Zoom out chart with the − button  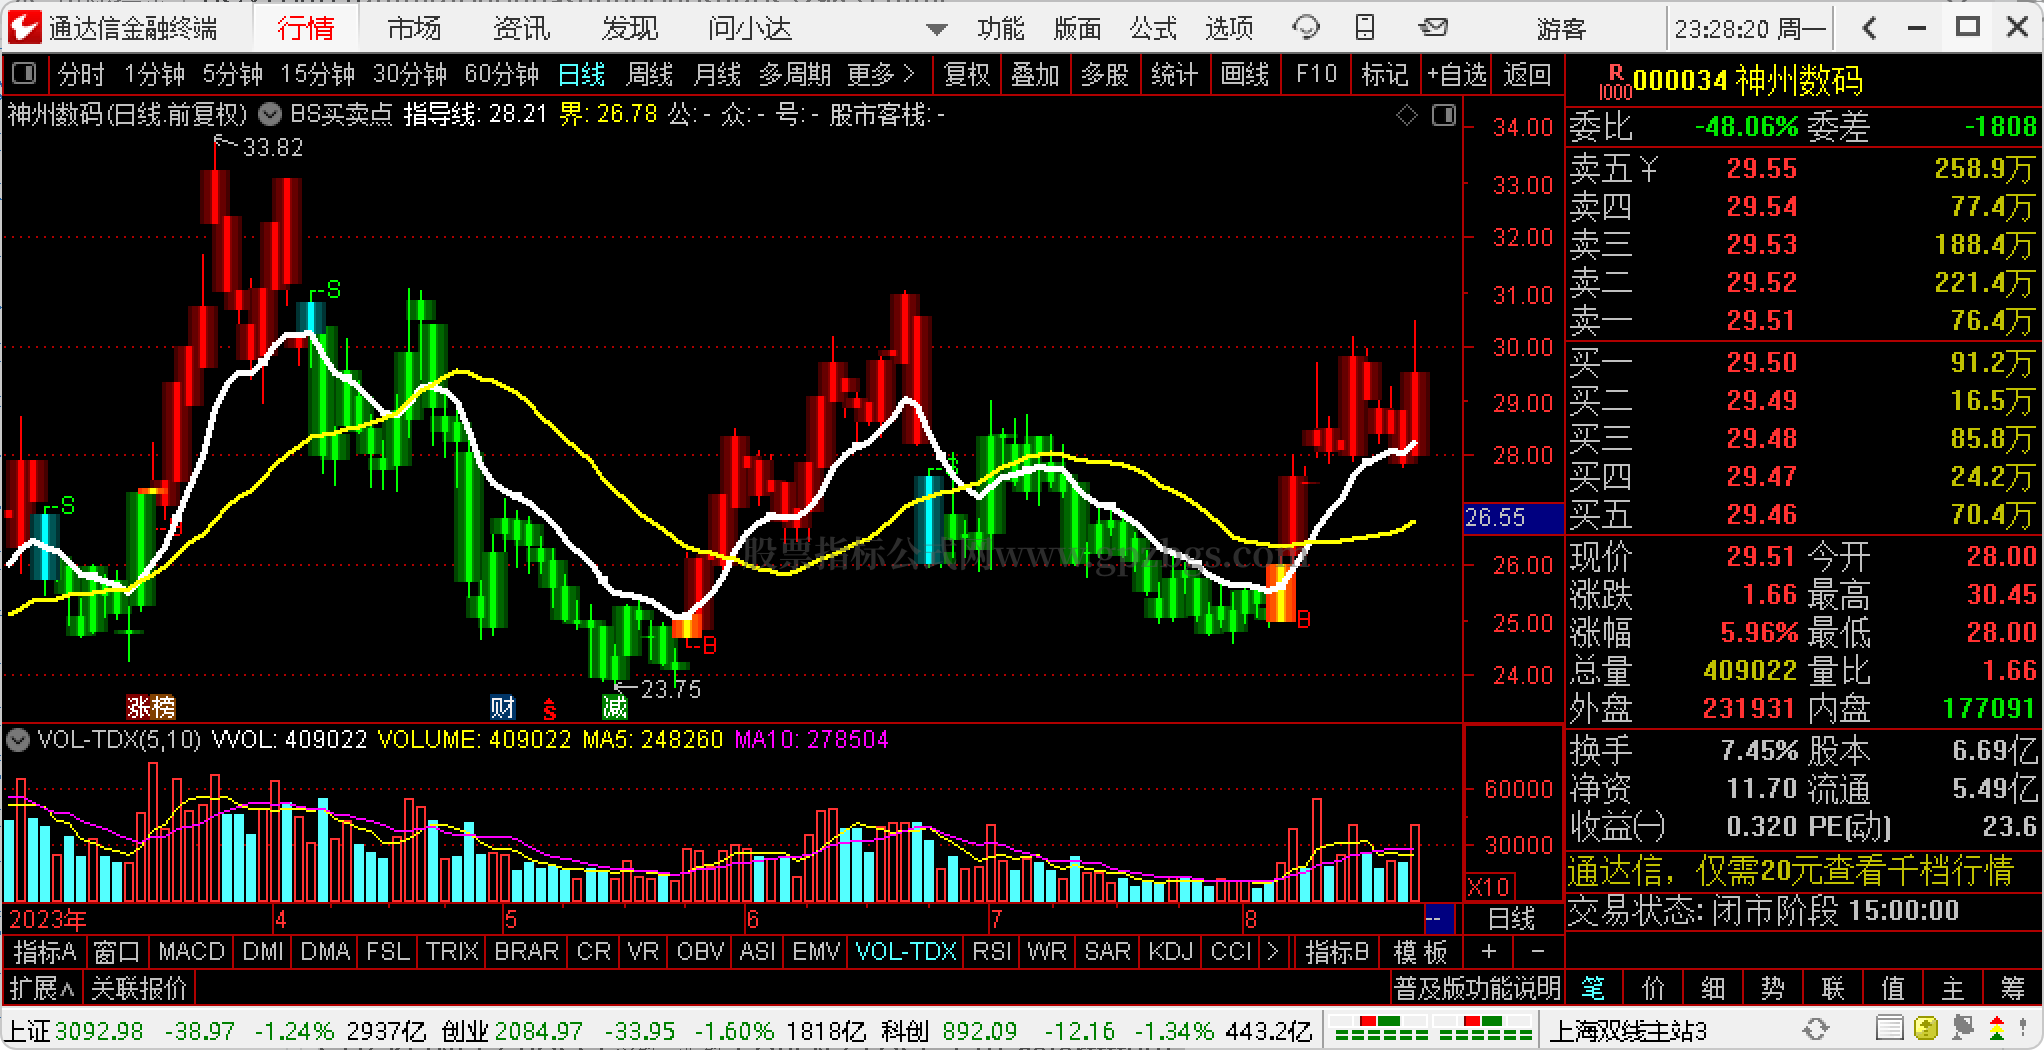(1538, 952)
